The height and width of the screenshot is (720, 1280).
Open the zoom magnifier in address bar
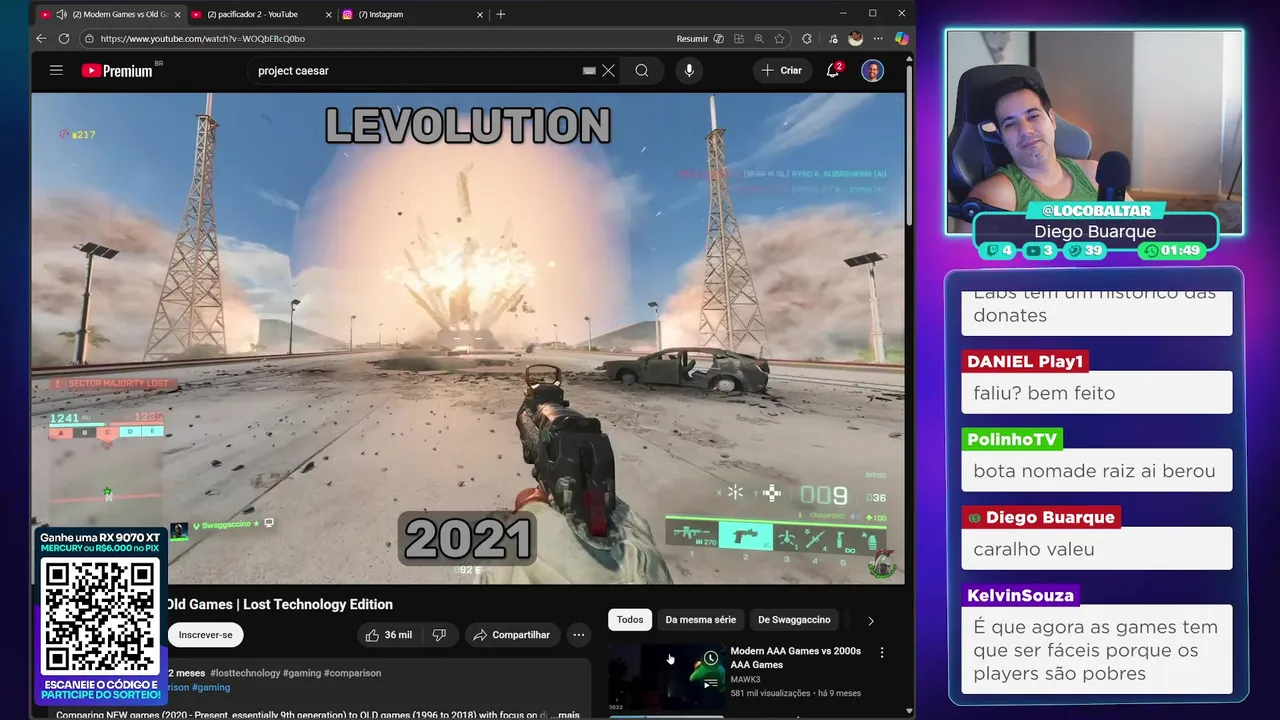(759, 39)
